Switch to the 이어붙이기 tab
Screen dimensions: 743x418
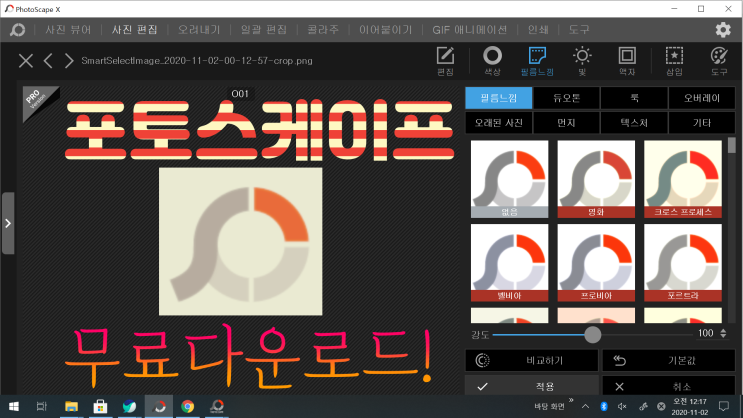pyautogui.click(x=386, y=30)
